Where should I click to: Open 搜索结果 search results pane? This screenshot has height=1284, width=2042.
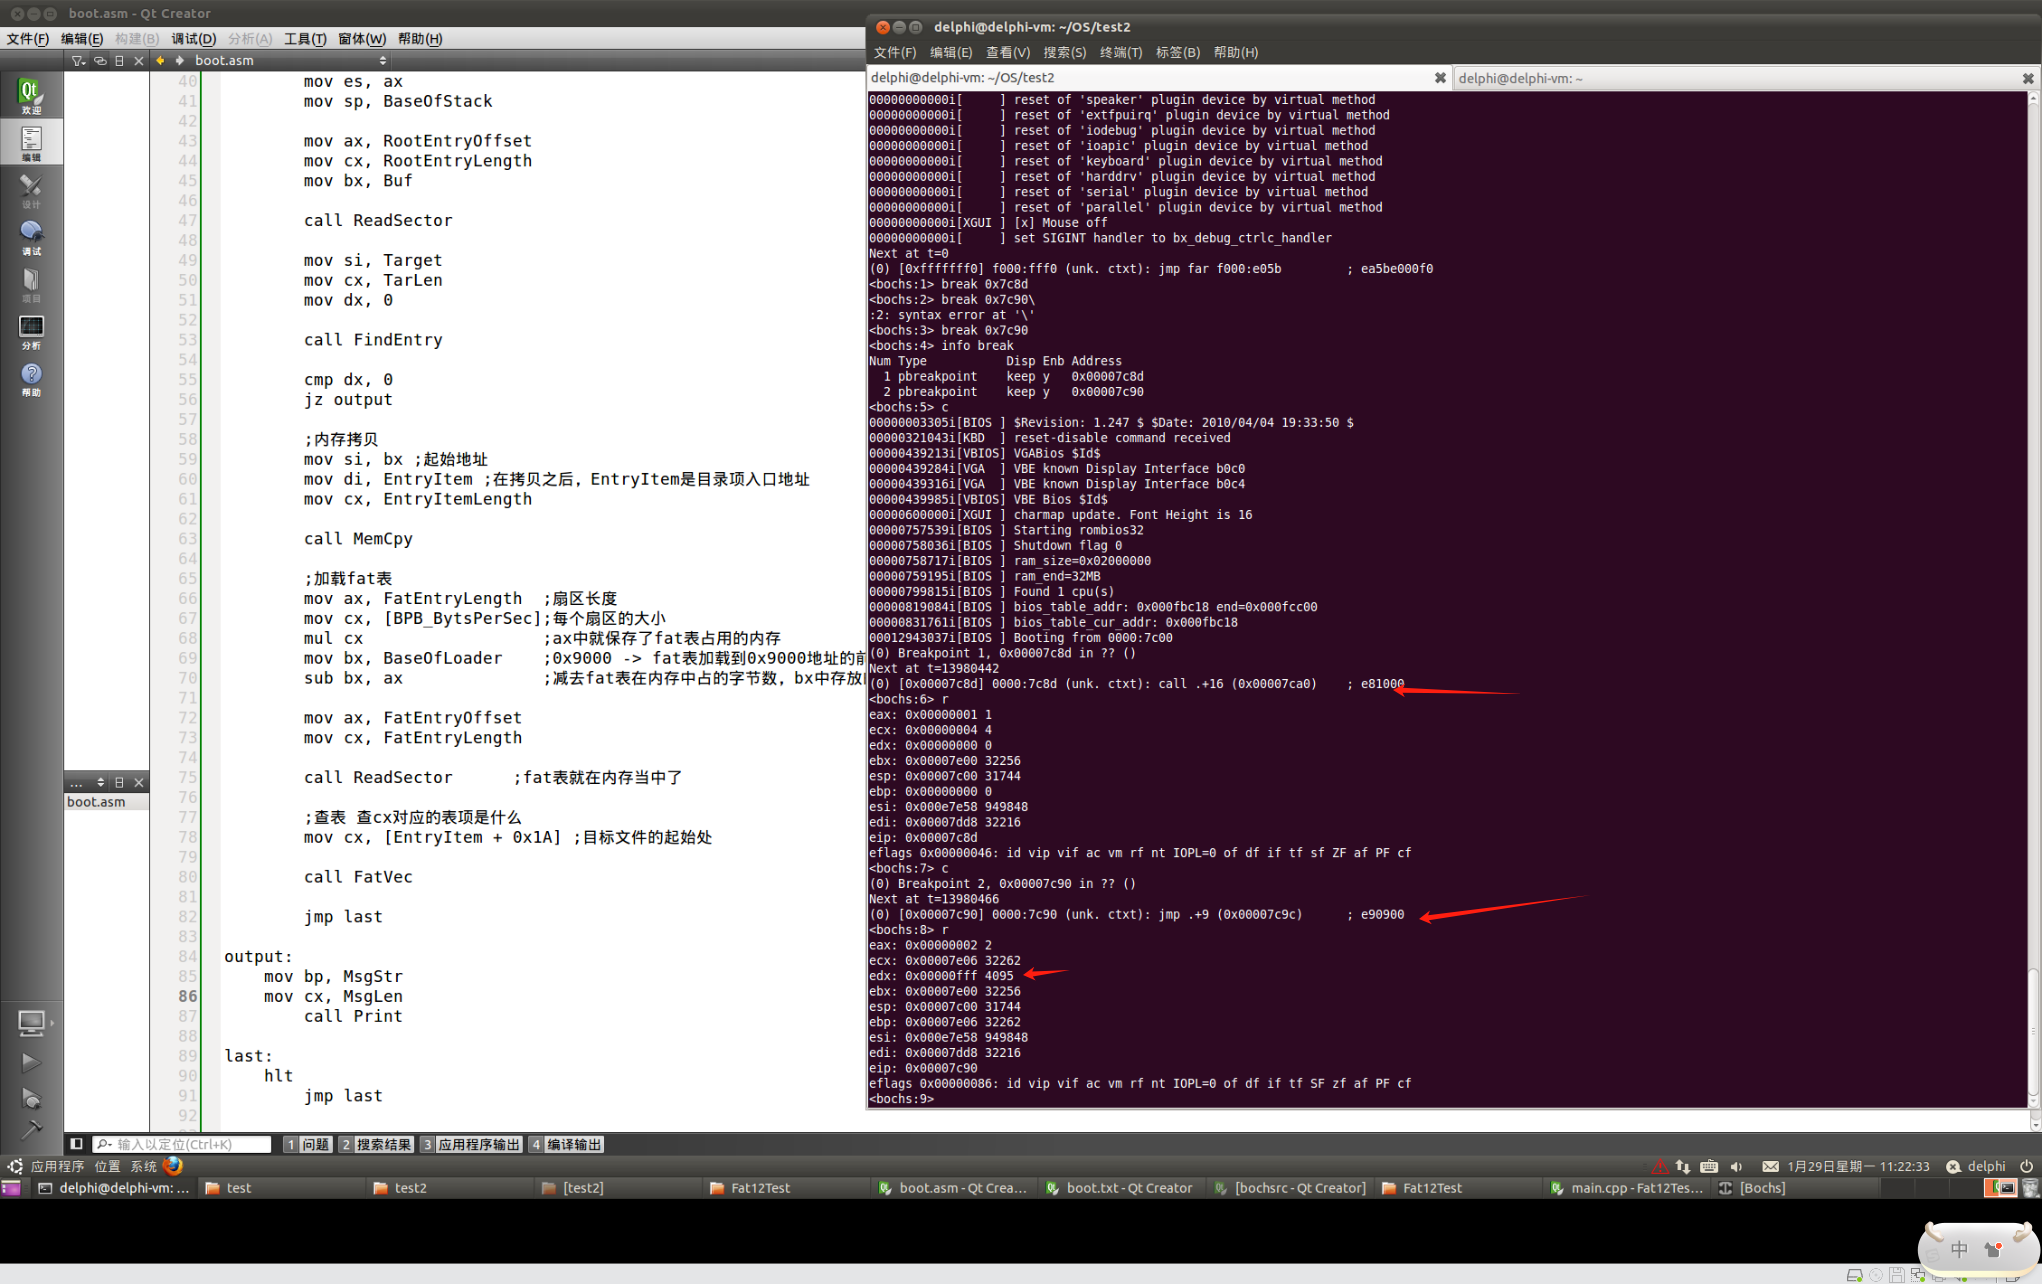376,1144
